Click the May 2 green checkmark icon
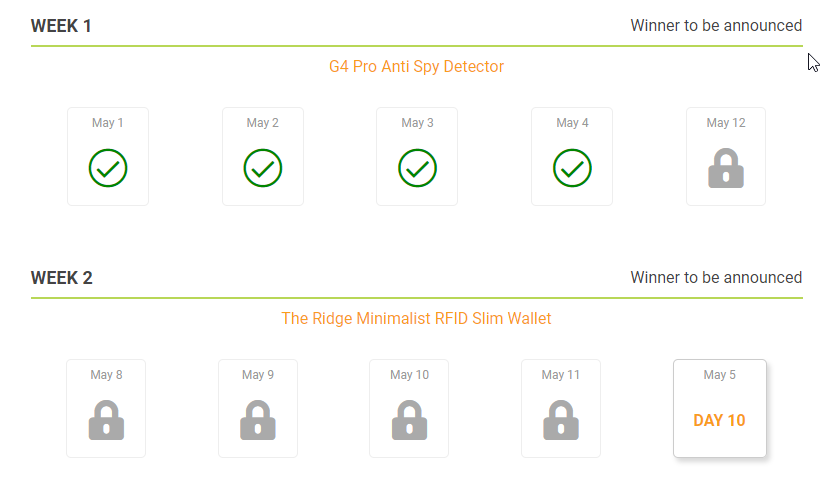This screenshot has height=495, width=822. pos(263,168)
